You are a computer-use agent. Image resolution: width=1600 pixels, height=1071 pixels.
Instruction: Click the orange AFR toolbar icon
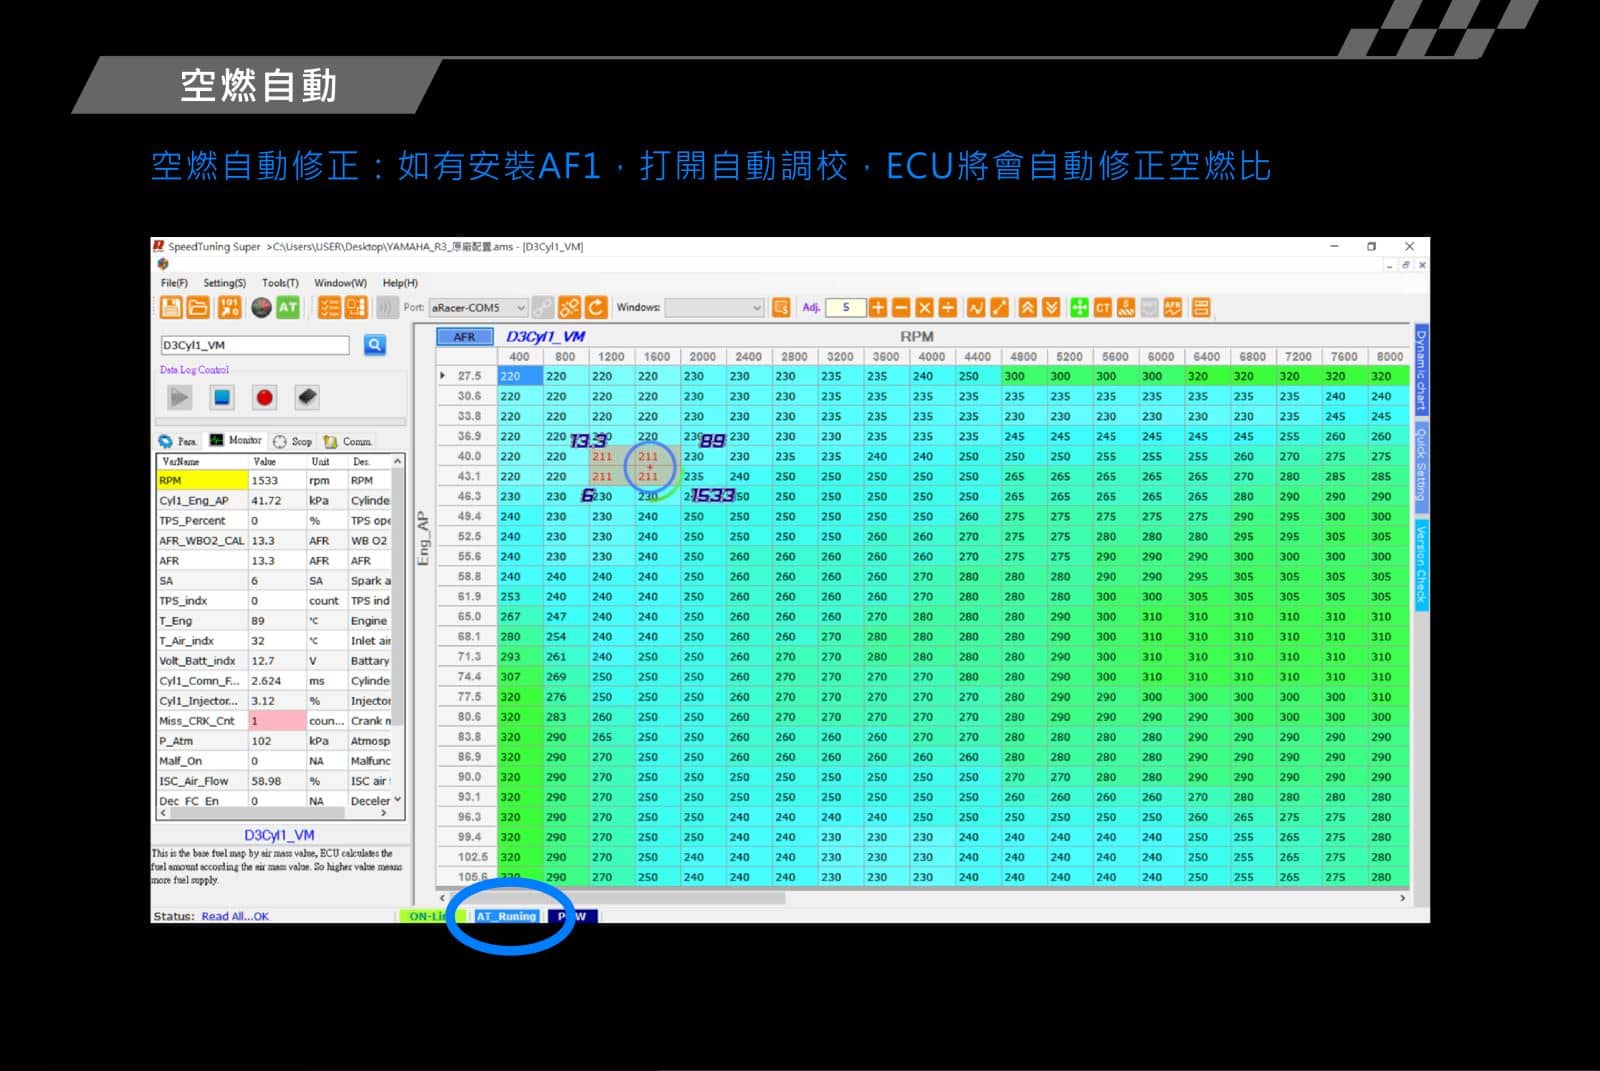(1173, 308)
